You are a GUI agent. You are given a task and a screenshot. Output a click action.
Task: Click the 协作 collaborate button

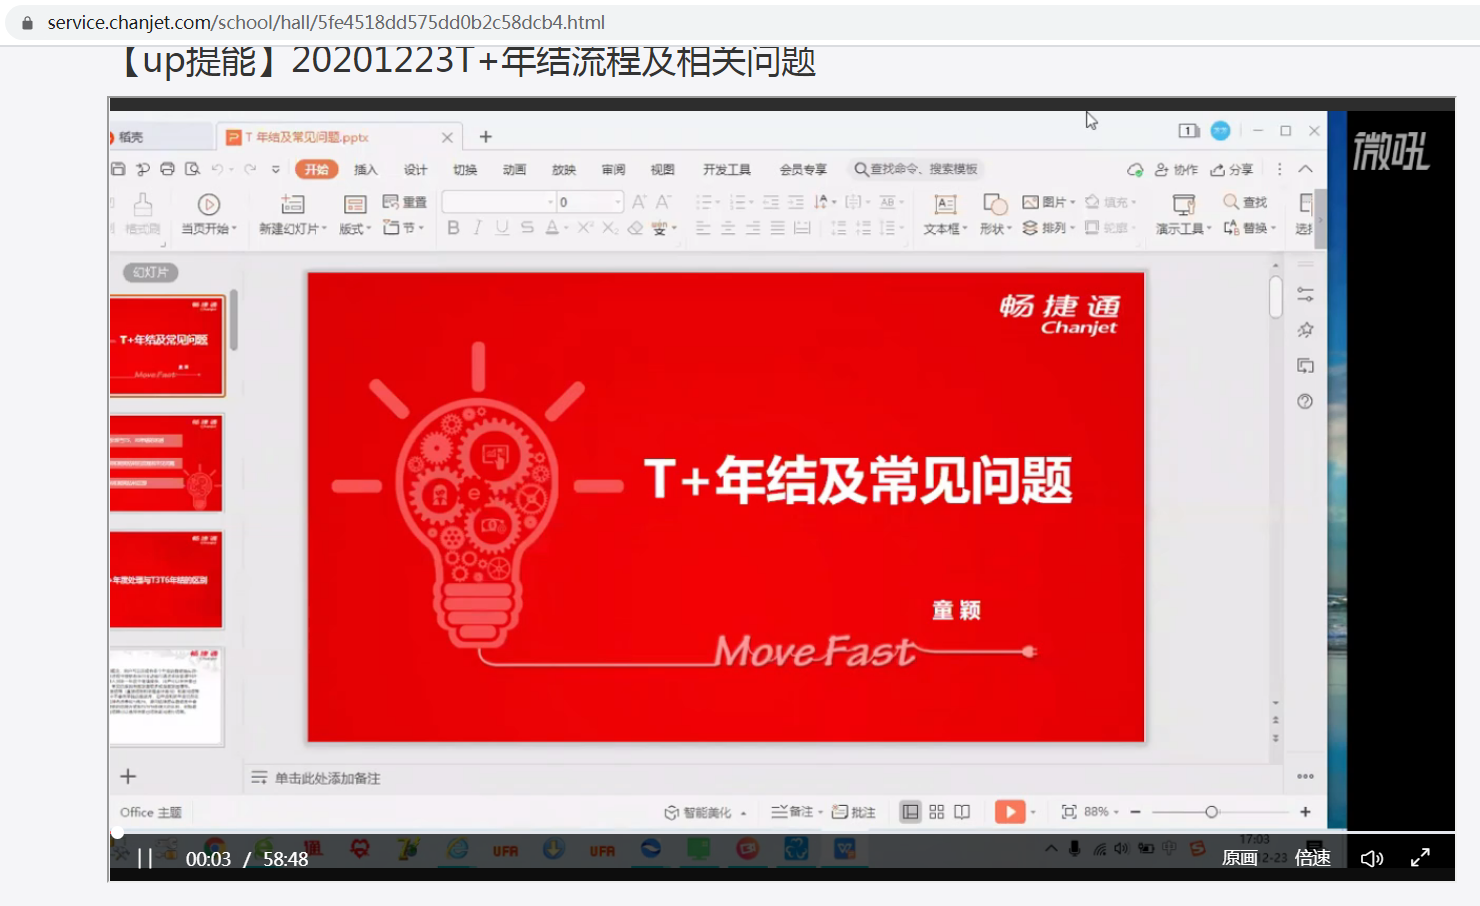coord(1176,169)
